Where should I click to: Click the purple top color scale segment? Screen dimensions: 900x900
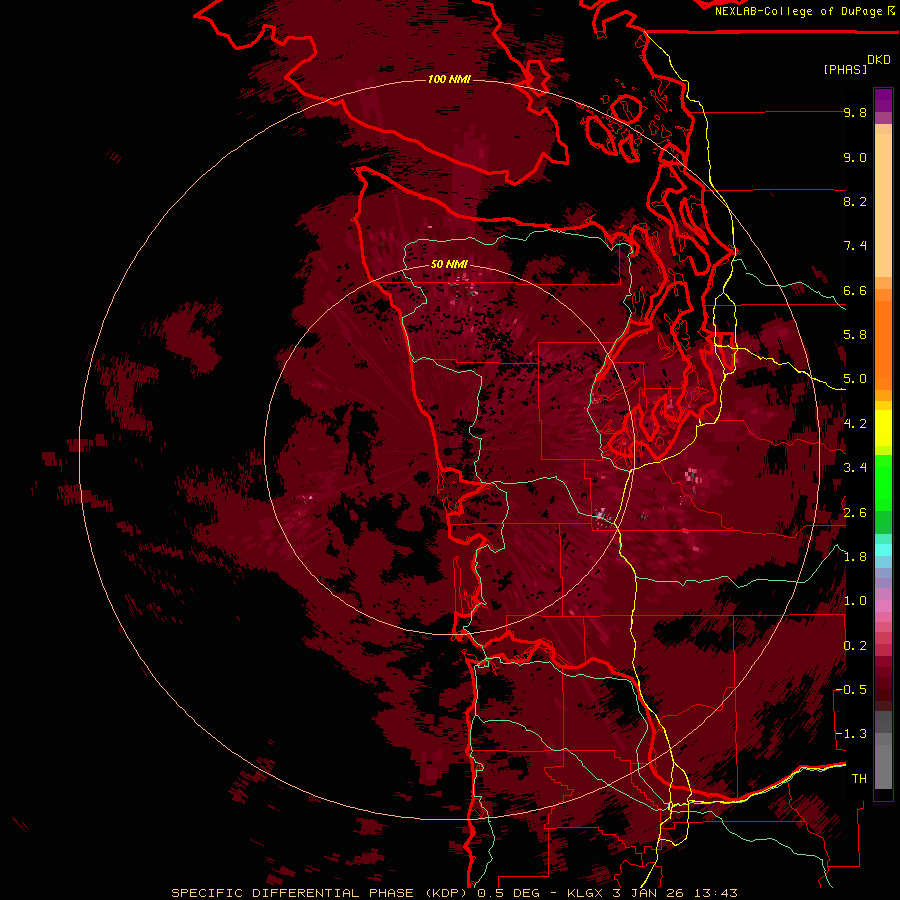coord(883,100)
